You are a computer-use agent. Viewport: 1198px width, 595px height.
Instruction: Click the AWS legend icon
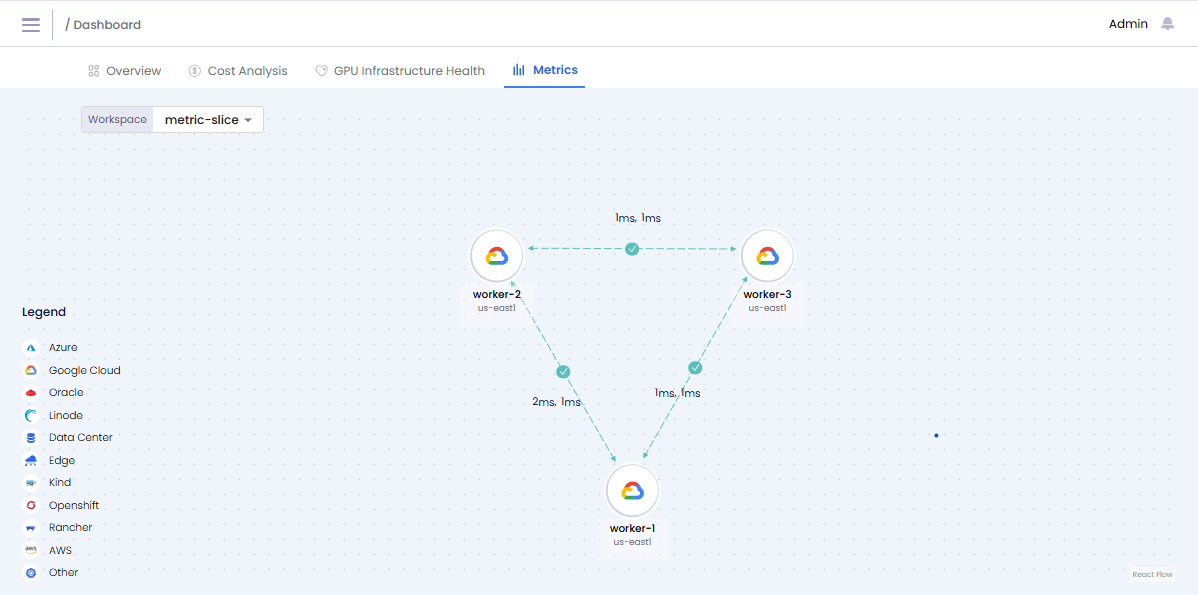(x=31, y=550)
